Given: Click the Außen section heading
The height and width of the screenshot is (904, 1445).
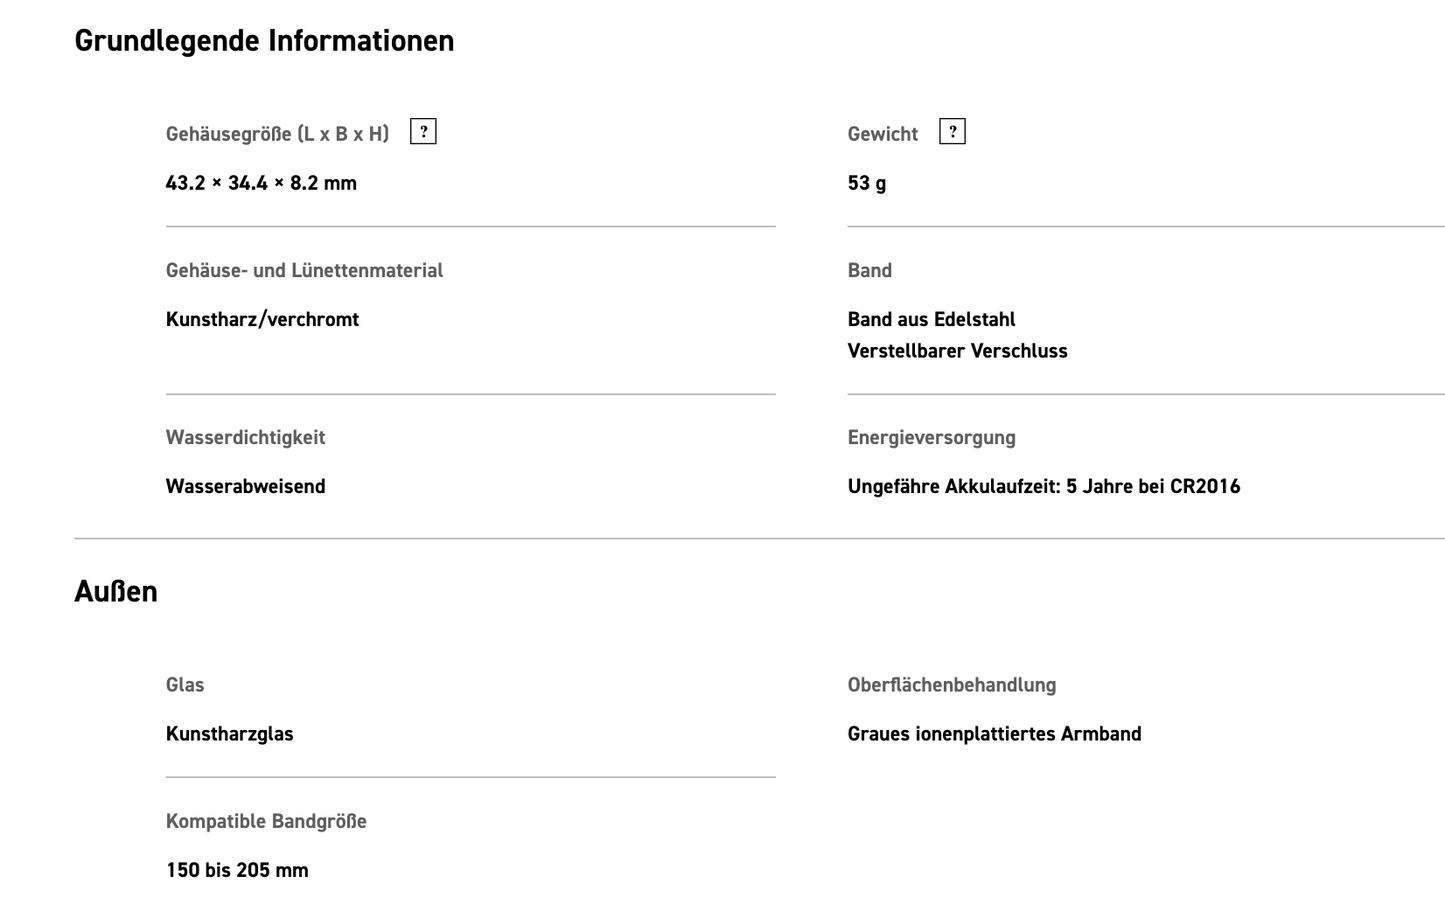Looking at the screenshot, I should pyautogui.click(x=116, y=592).
